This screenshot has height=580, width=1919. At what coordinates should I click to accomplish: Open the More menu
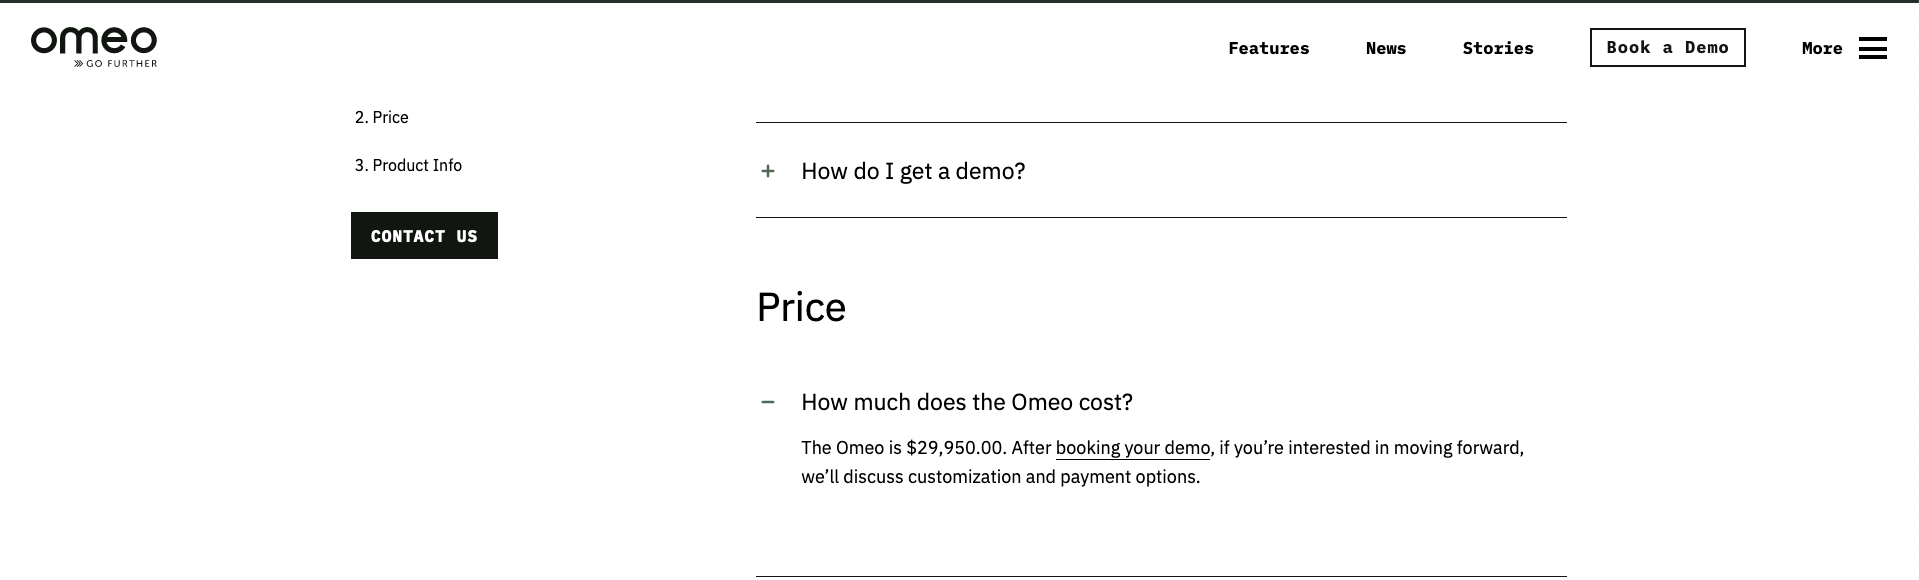(x=1822, y=48)
